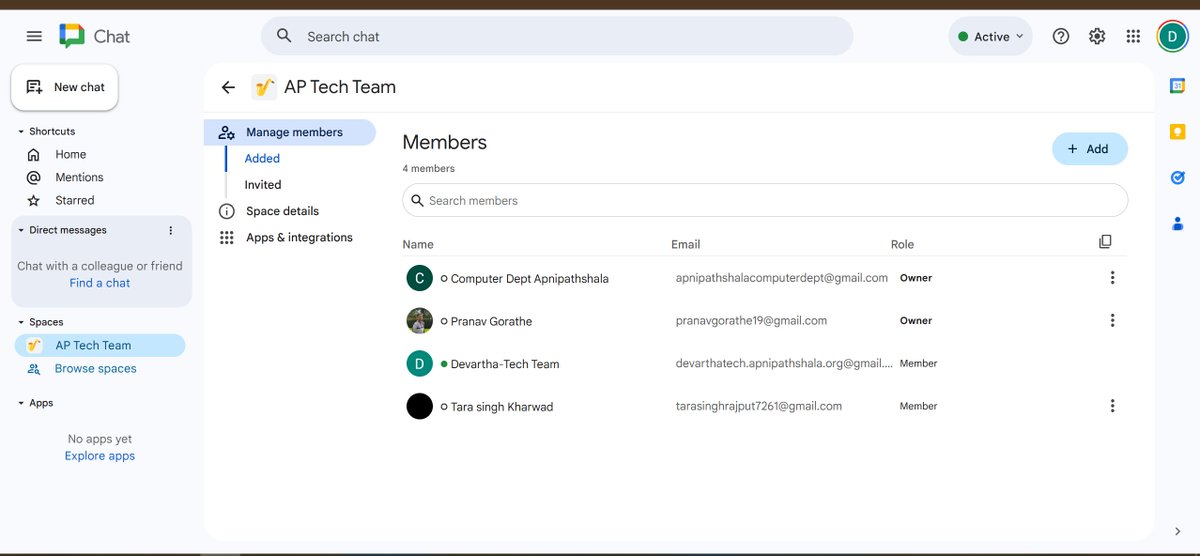Open Settings gear icon

pyautogui.click(x=1097, y=36)
